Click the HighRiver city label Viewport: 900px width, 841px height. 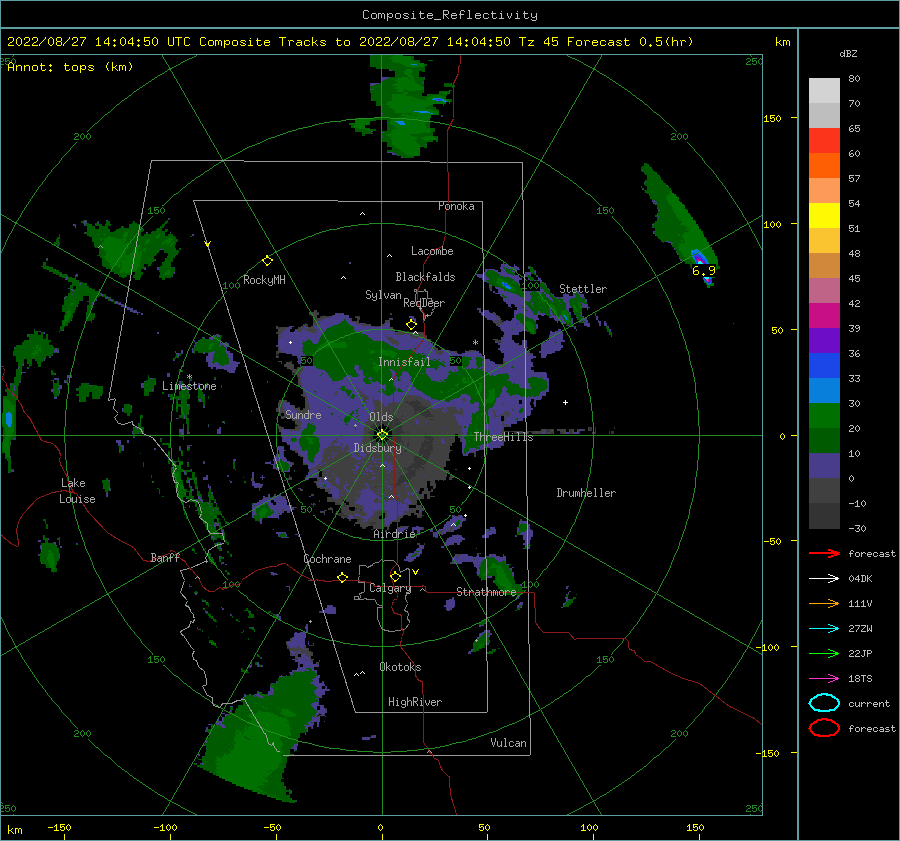415,702
